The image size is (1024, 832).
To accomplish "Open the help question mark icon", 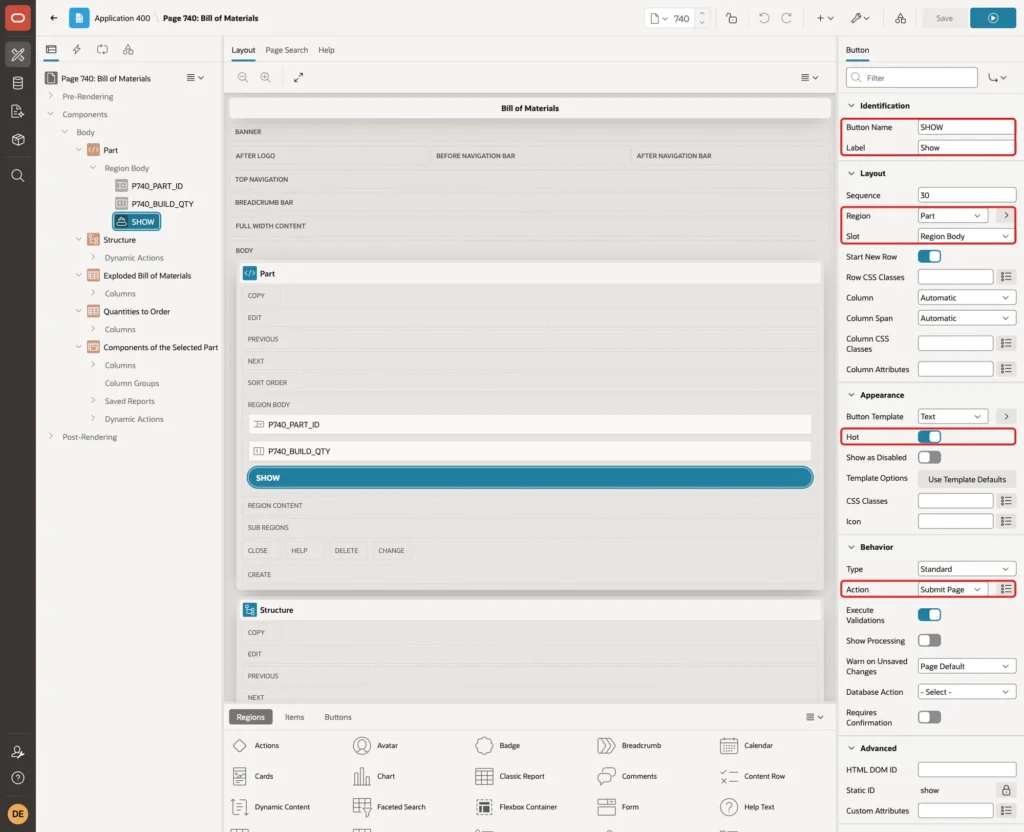I will point(18,778).
